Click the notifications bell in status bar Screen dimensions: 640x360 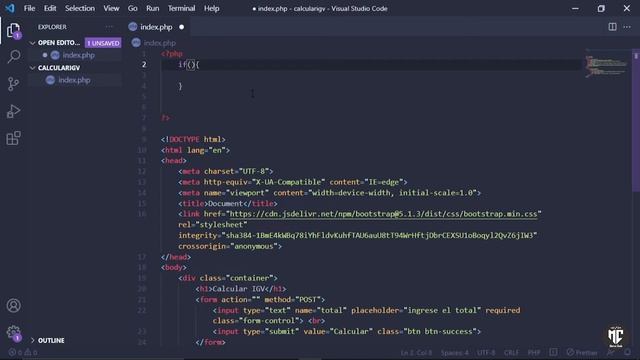(628, 352)
